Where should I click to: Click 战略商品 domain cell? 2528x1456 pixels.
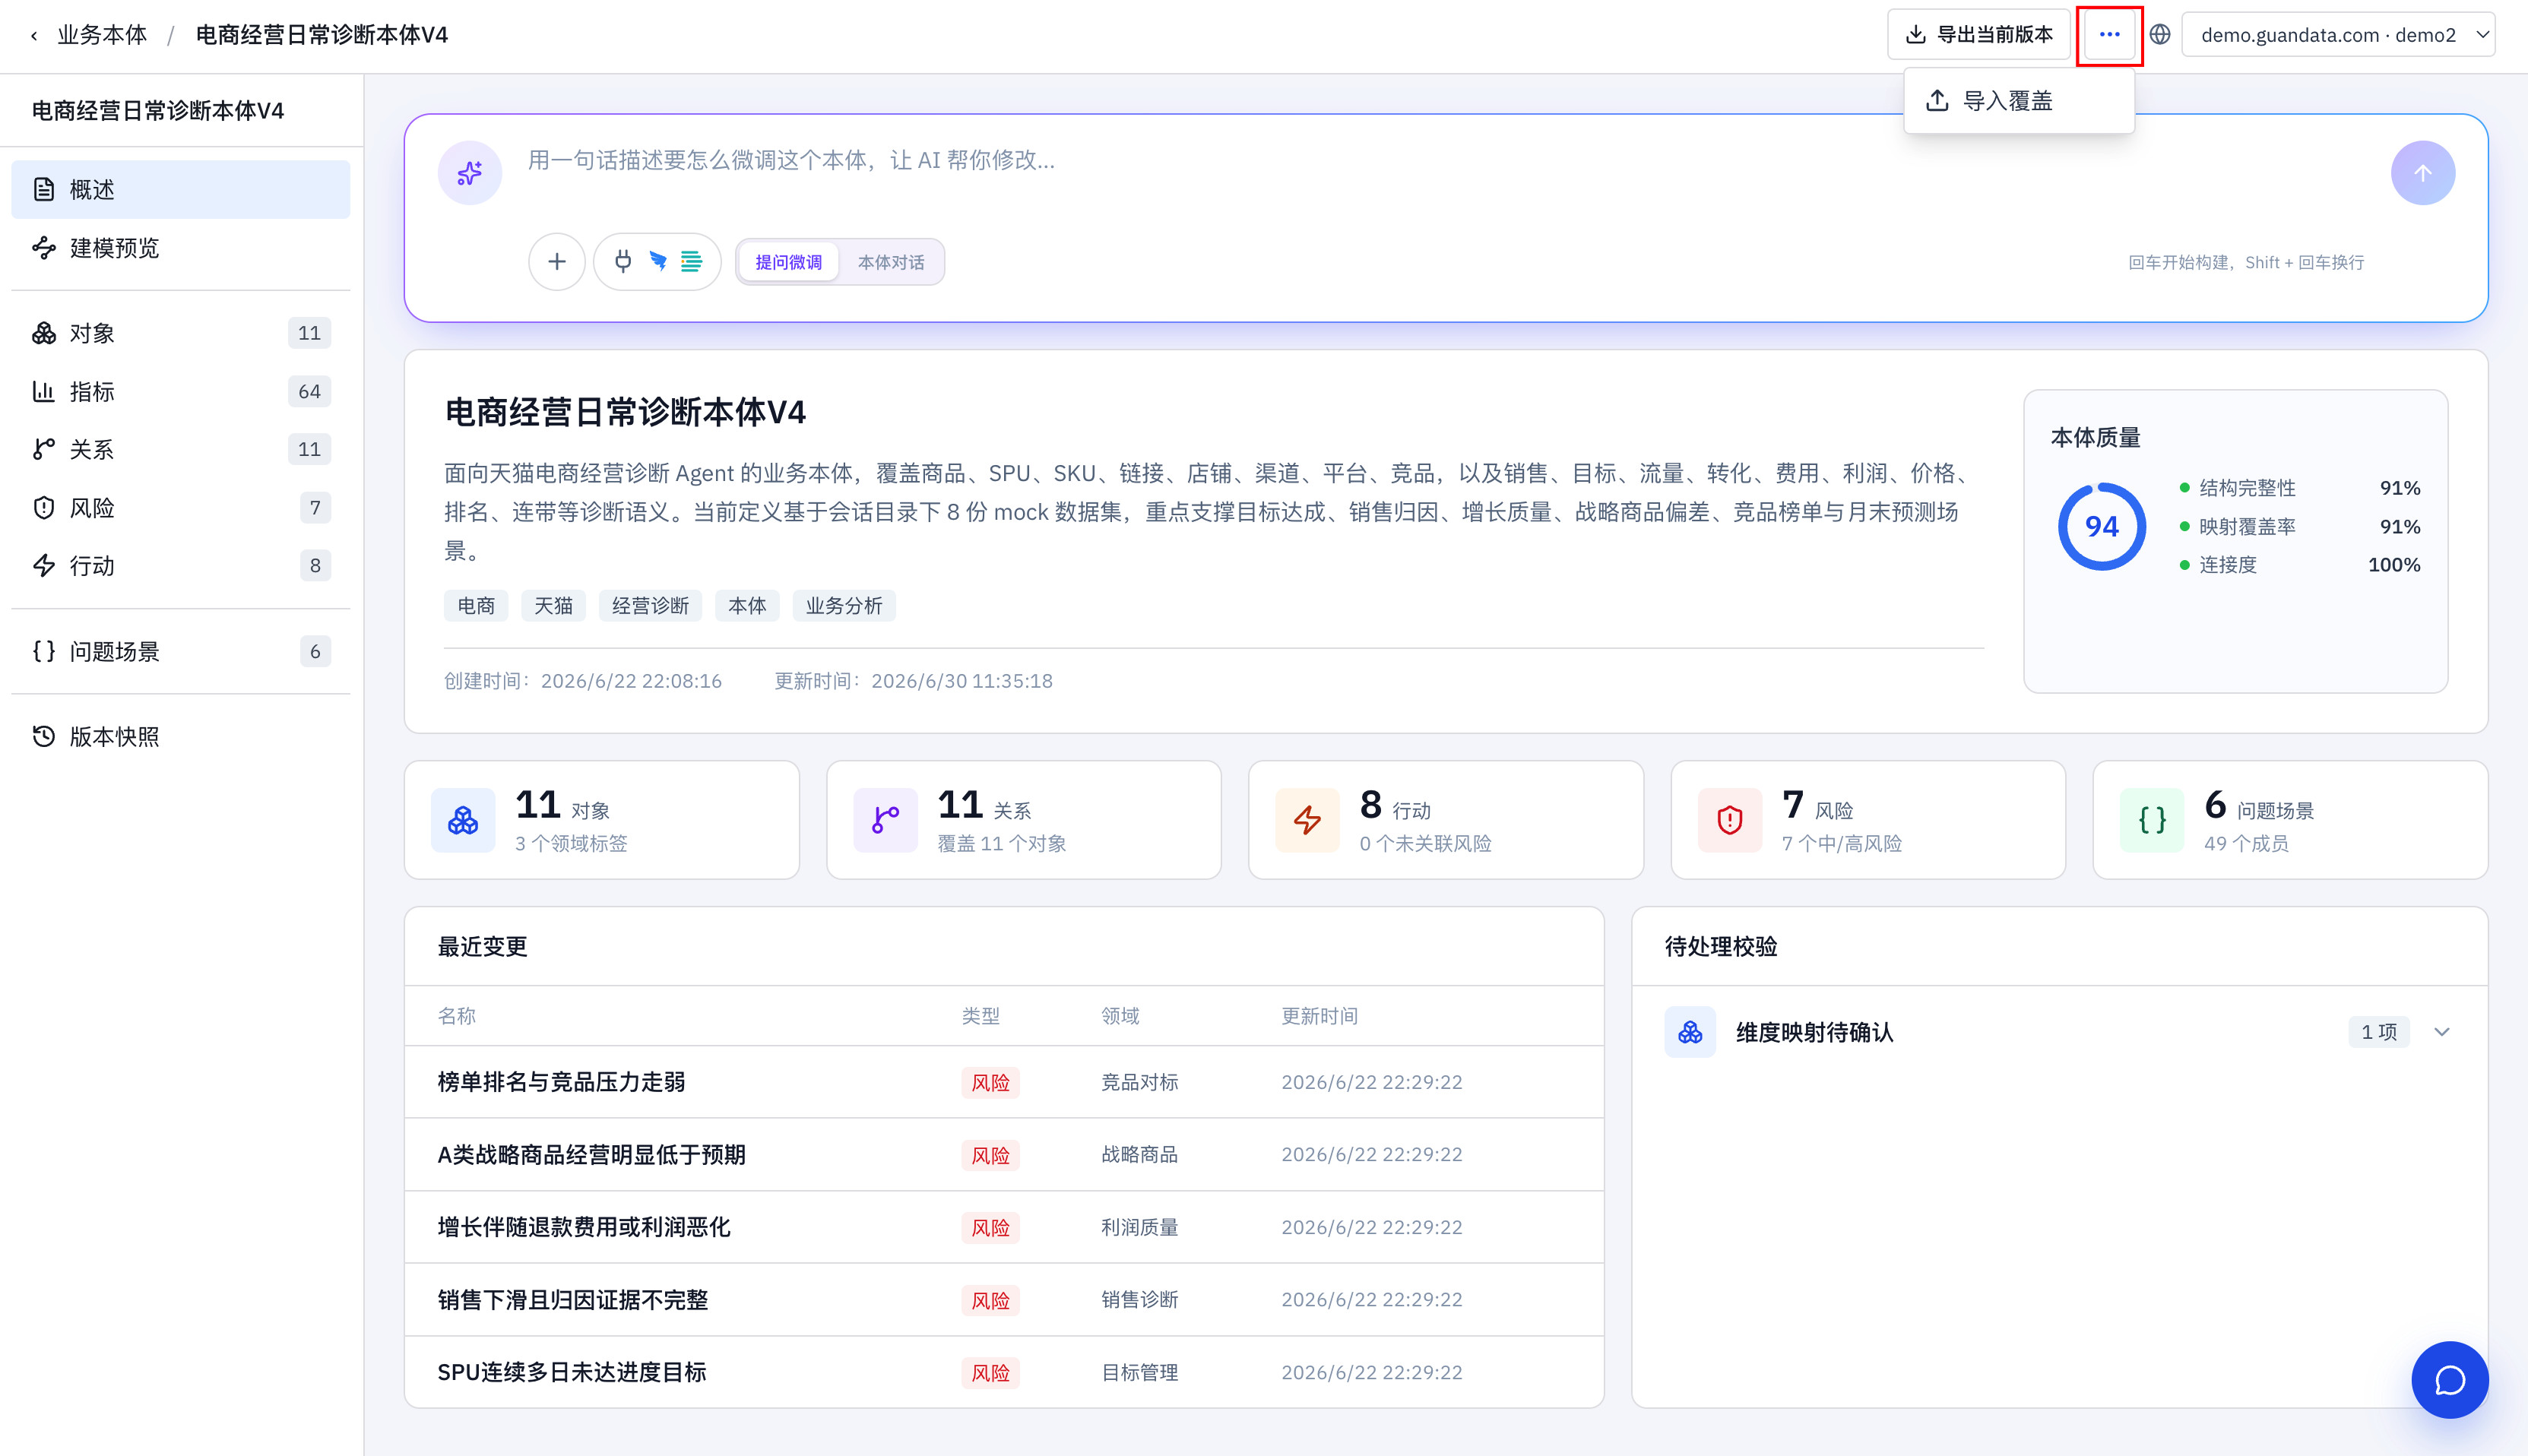point(1139,1154)
